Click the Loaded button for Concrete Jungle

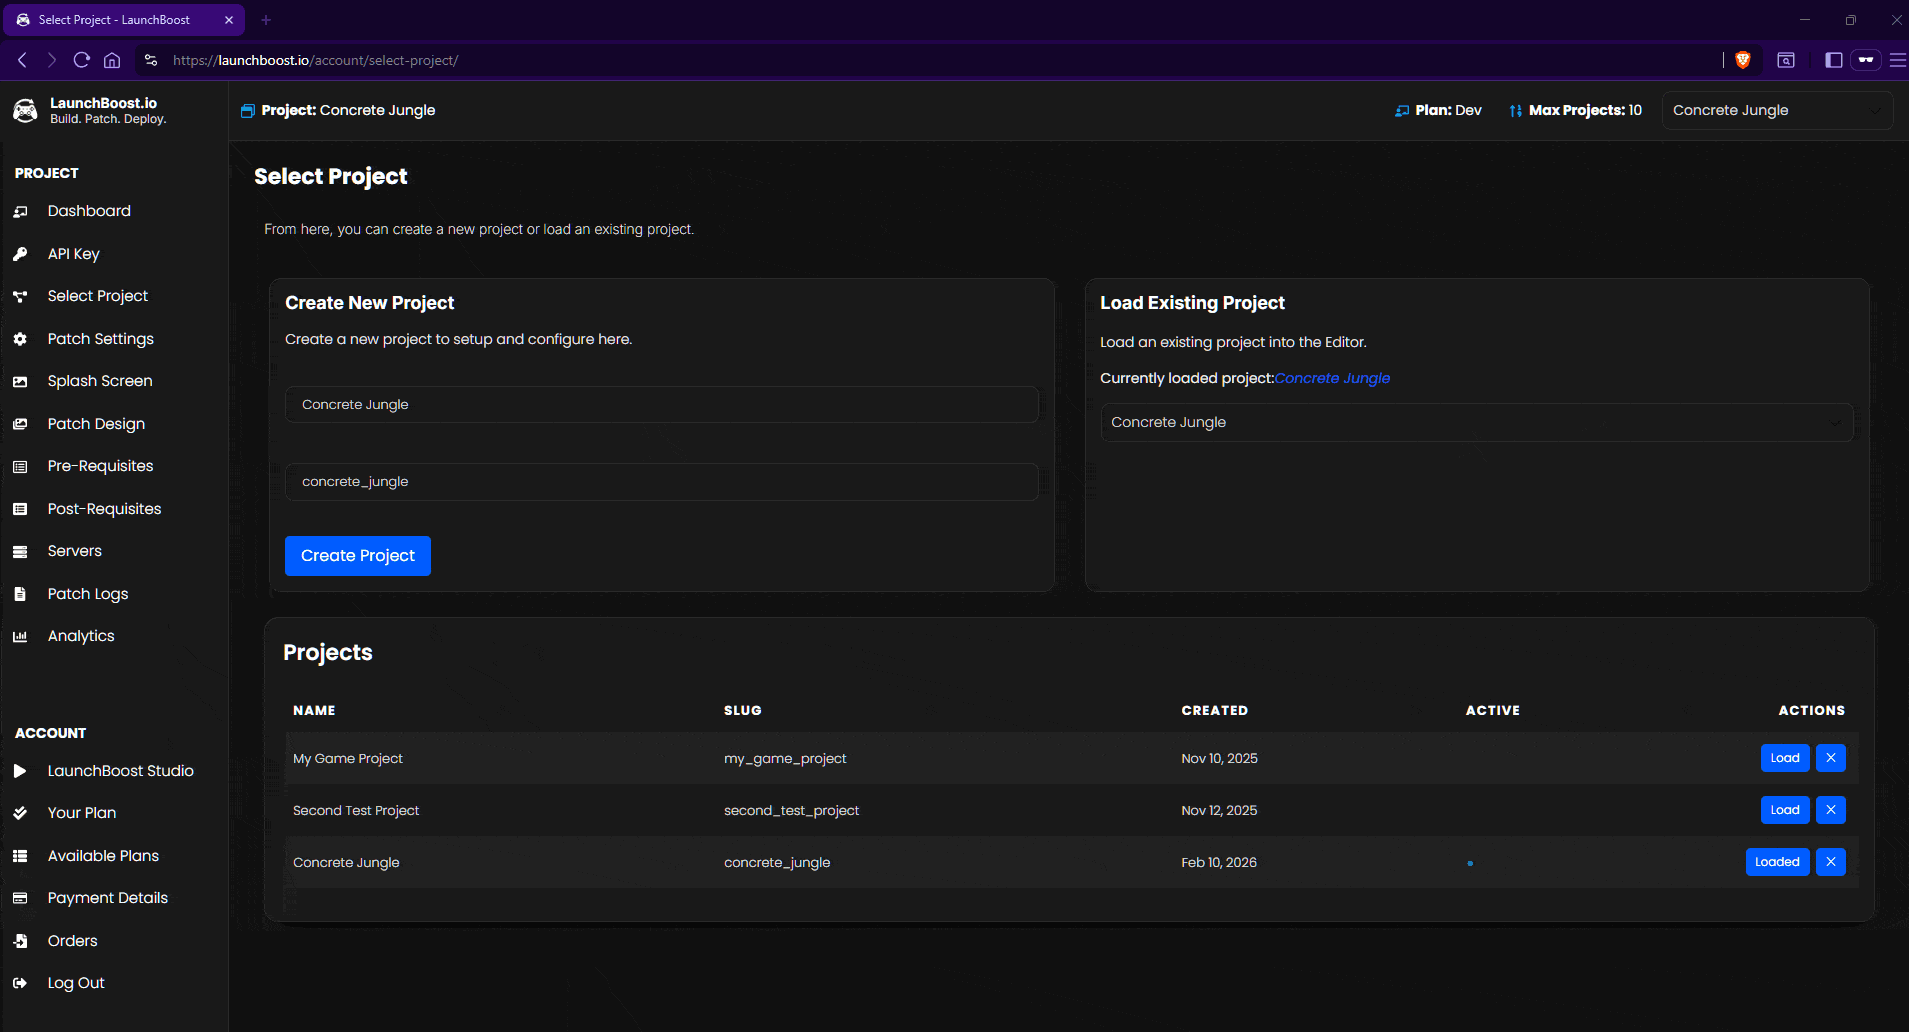(1777, 862)
